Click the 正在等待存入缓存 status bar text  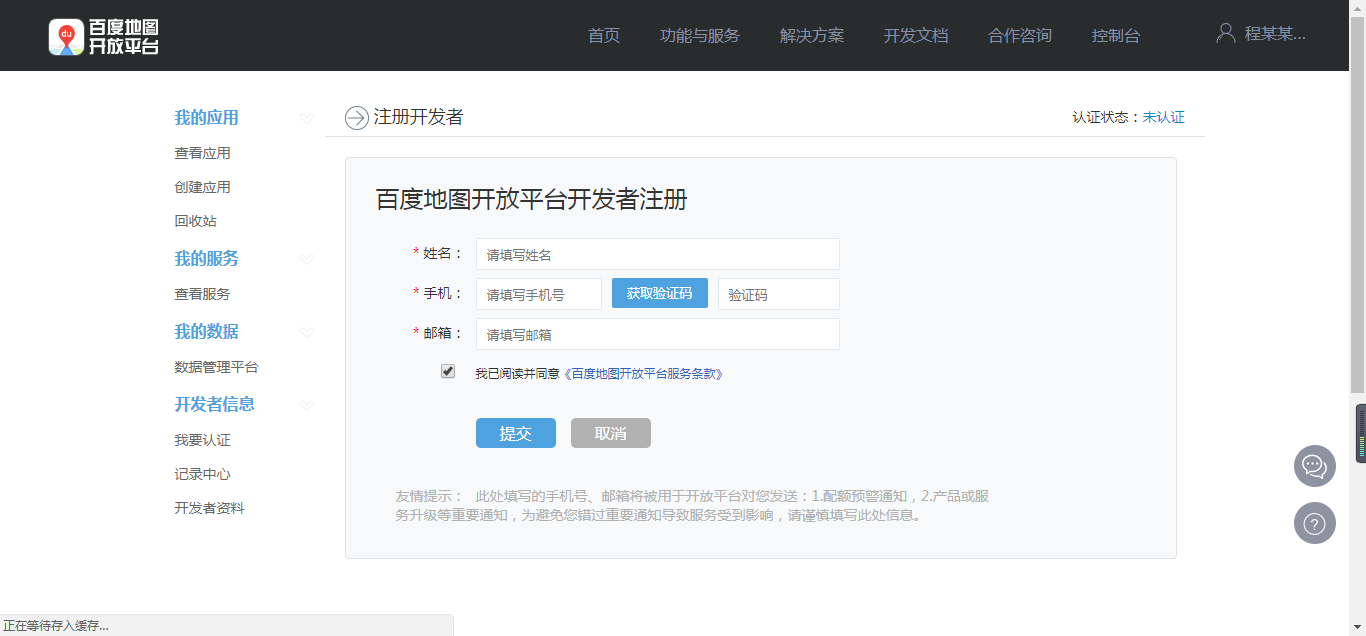[56, 626]
